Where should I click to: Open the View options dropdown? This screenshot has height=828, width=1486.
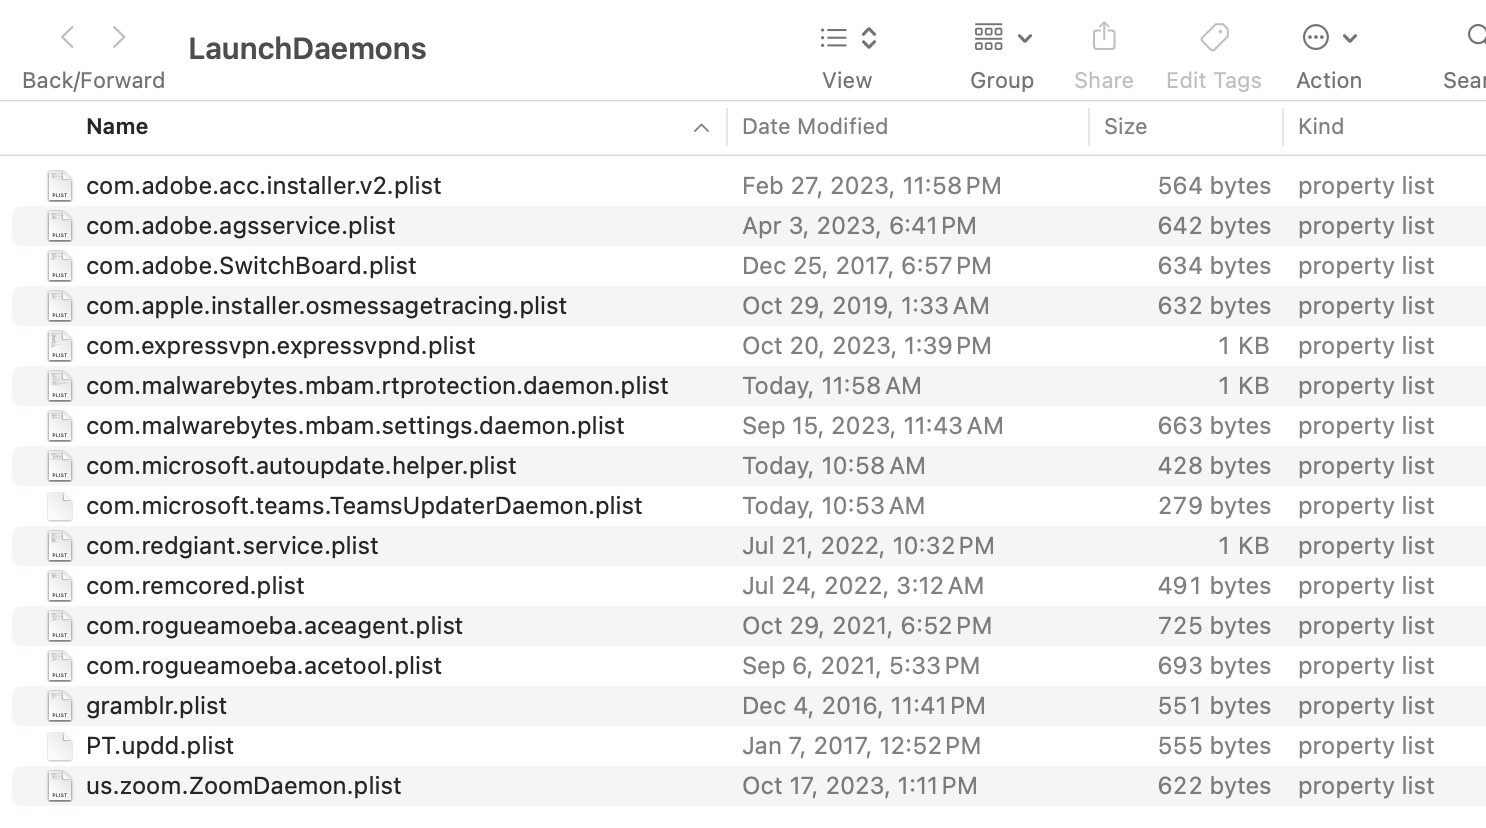click(848, 38)
